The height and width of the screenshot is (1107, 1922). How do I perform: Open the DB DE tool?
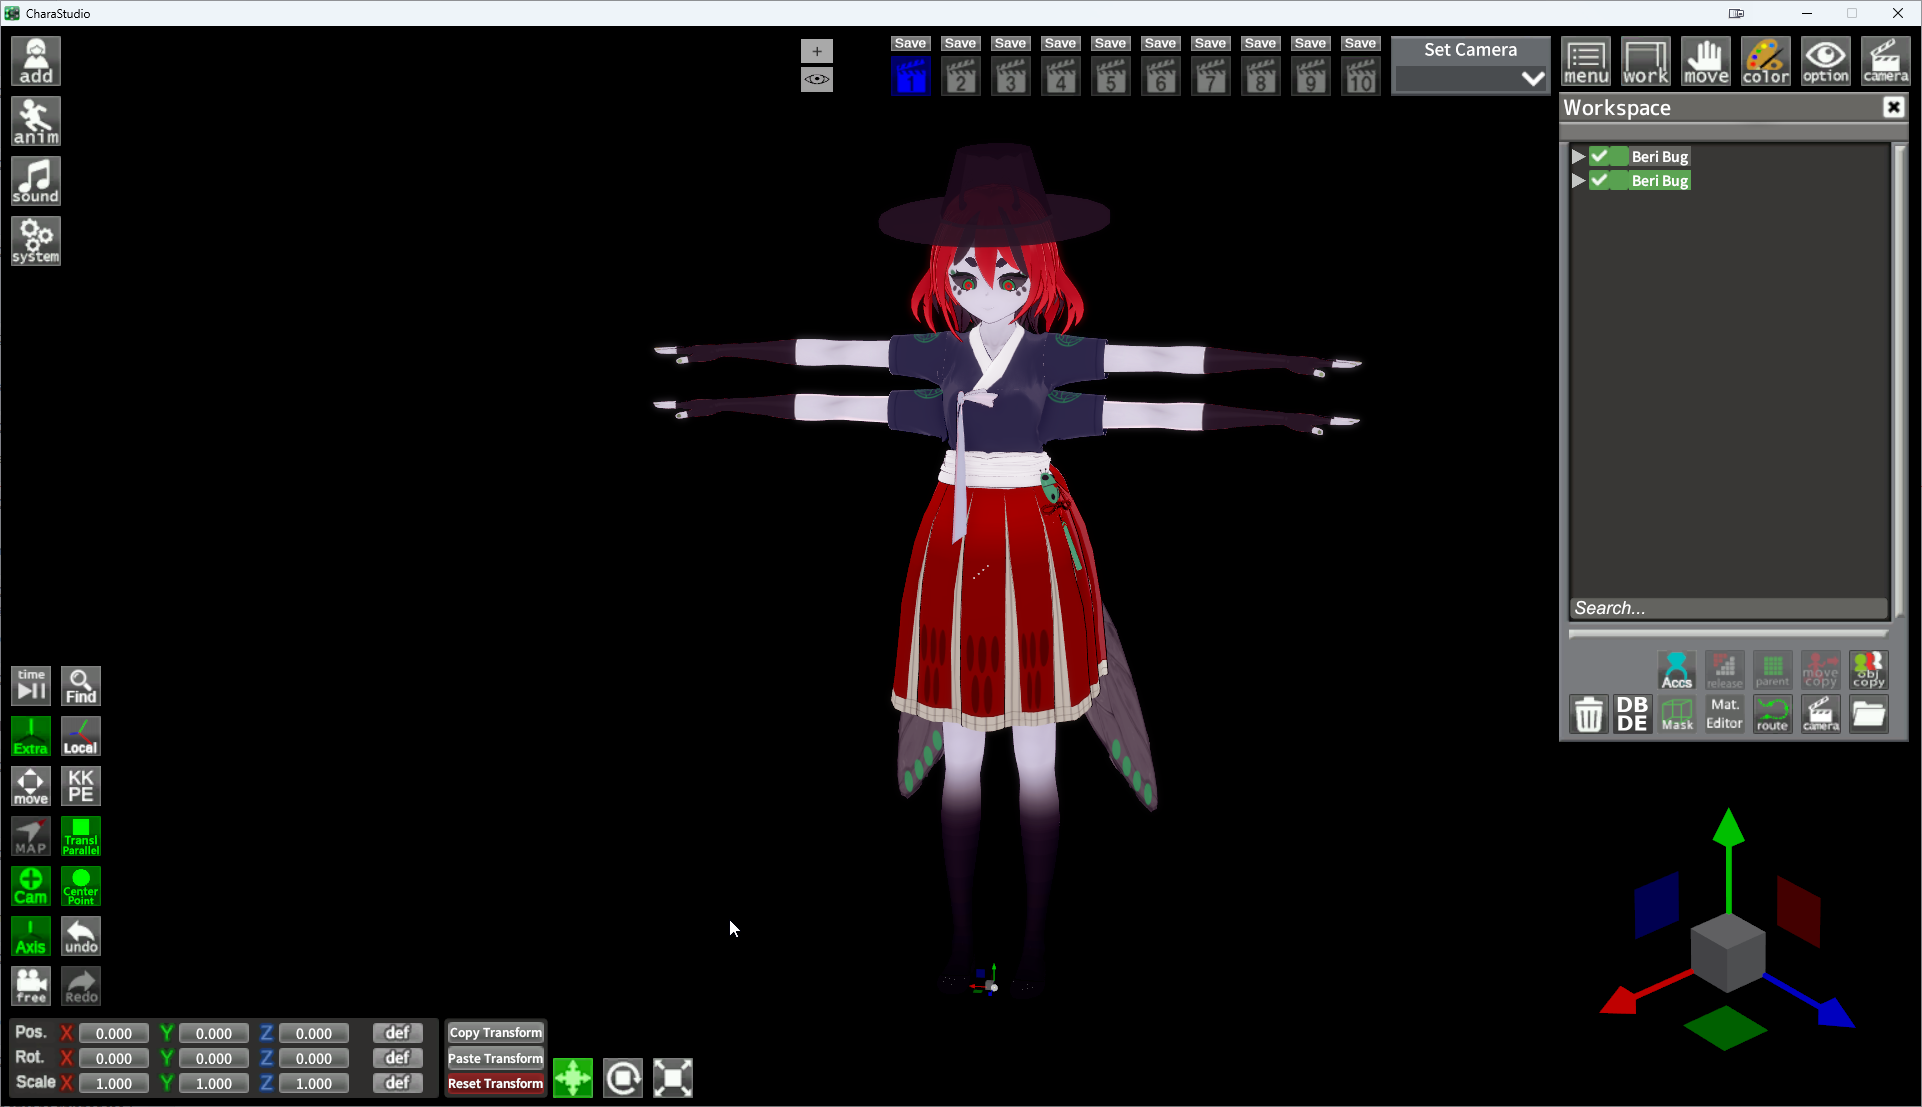click(1632, 715)
